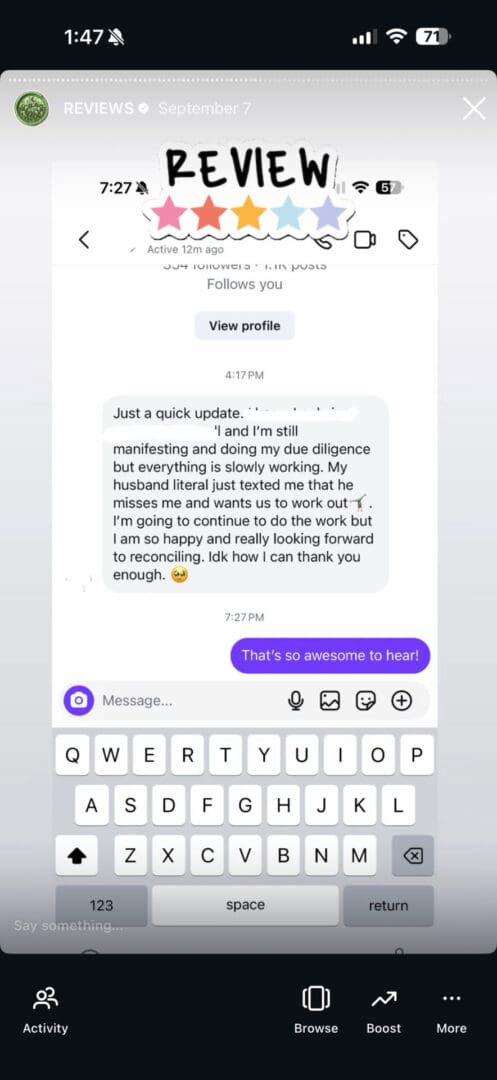Switch to the 123 numeric keyboard
This screenshot has width=497, height=1080.
[101, 905]
